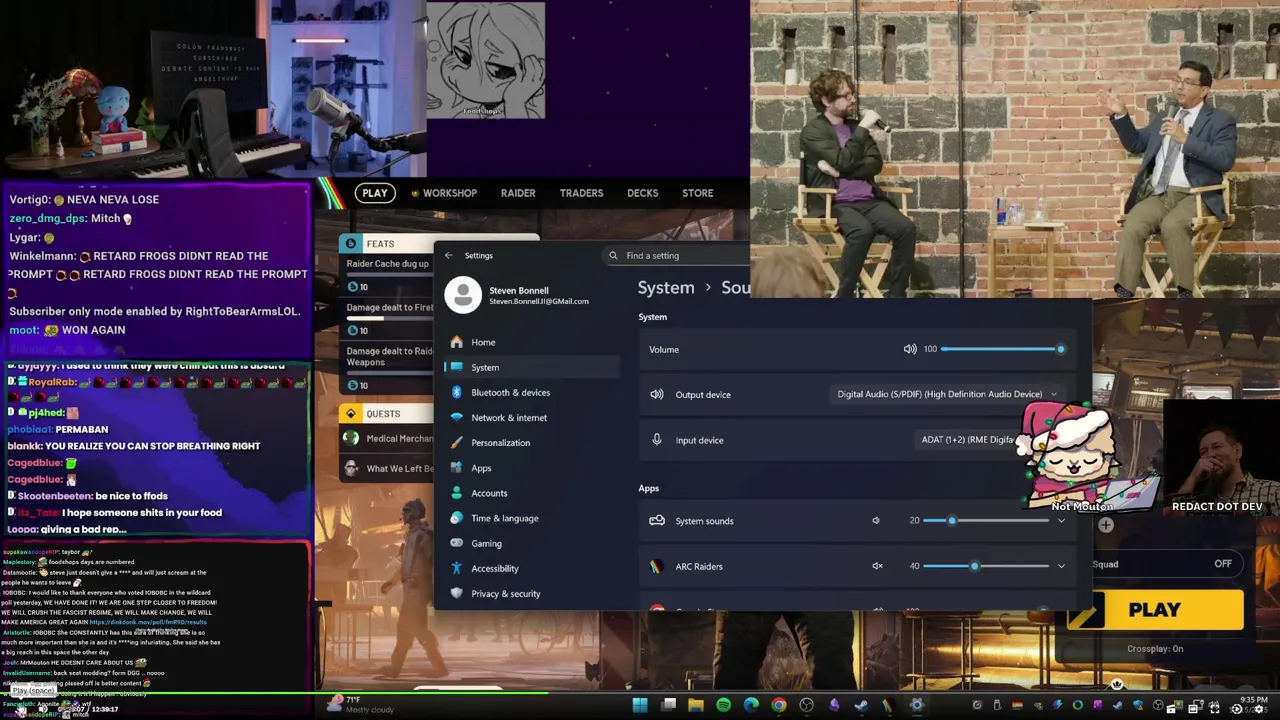Select the PLAY tab in ARC Raiders
The width and height of the screenshot is (1280, 720).
[x=375, y=193]
